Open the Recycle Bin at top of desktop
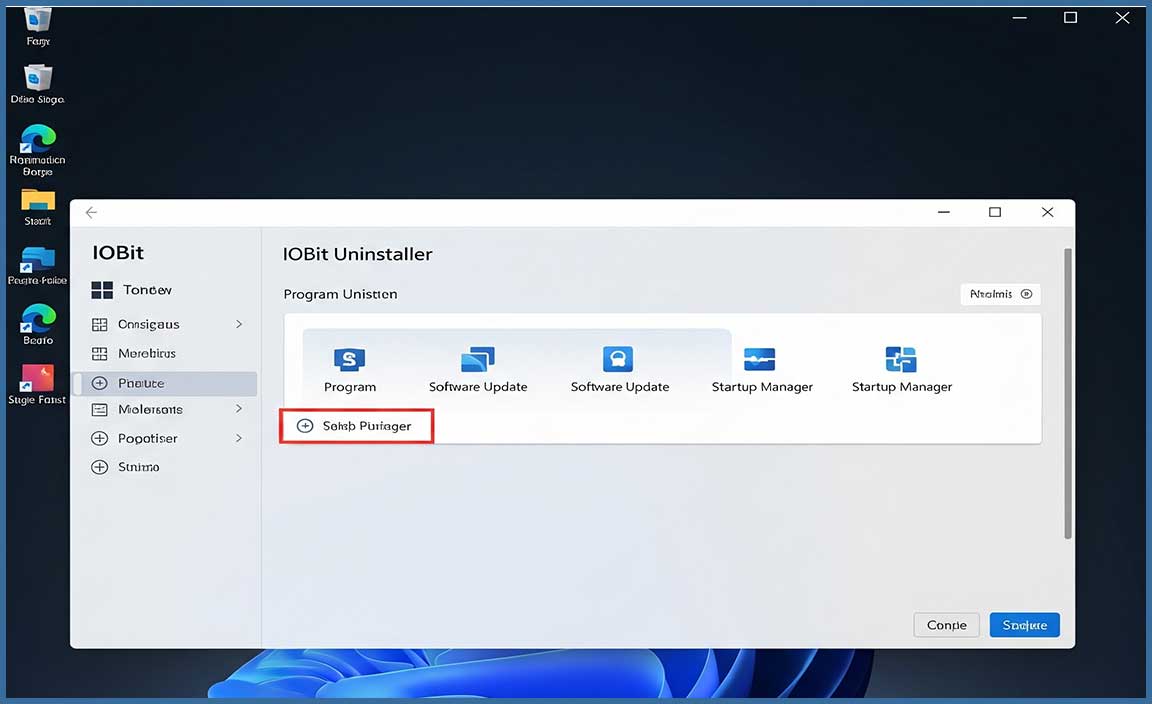 pos(38,19)
